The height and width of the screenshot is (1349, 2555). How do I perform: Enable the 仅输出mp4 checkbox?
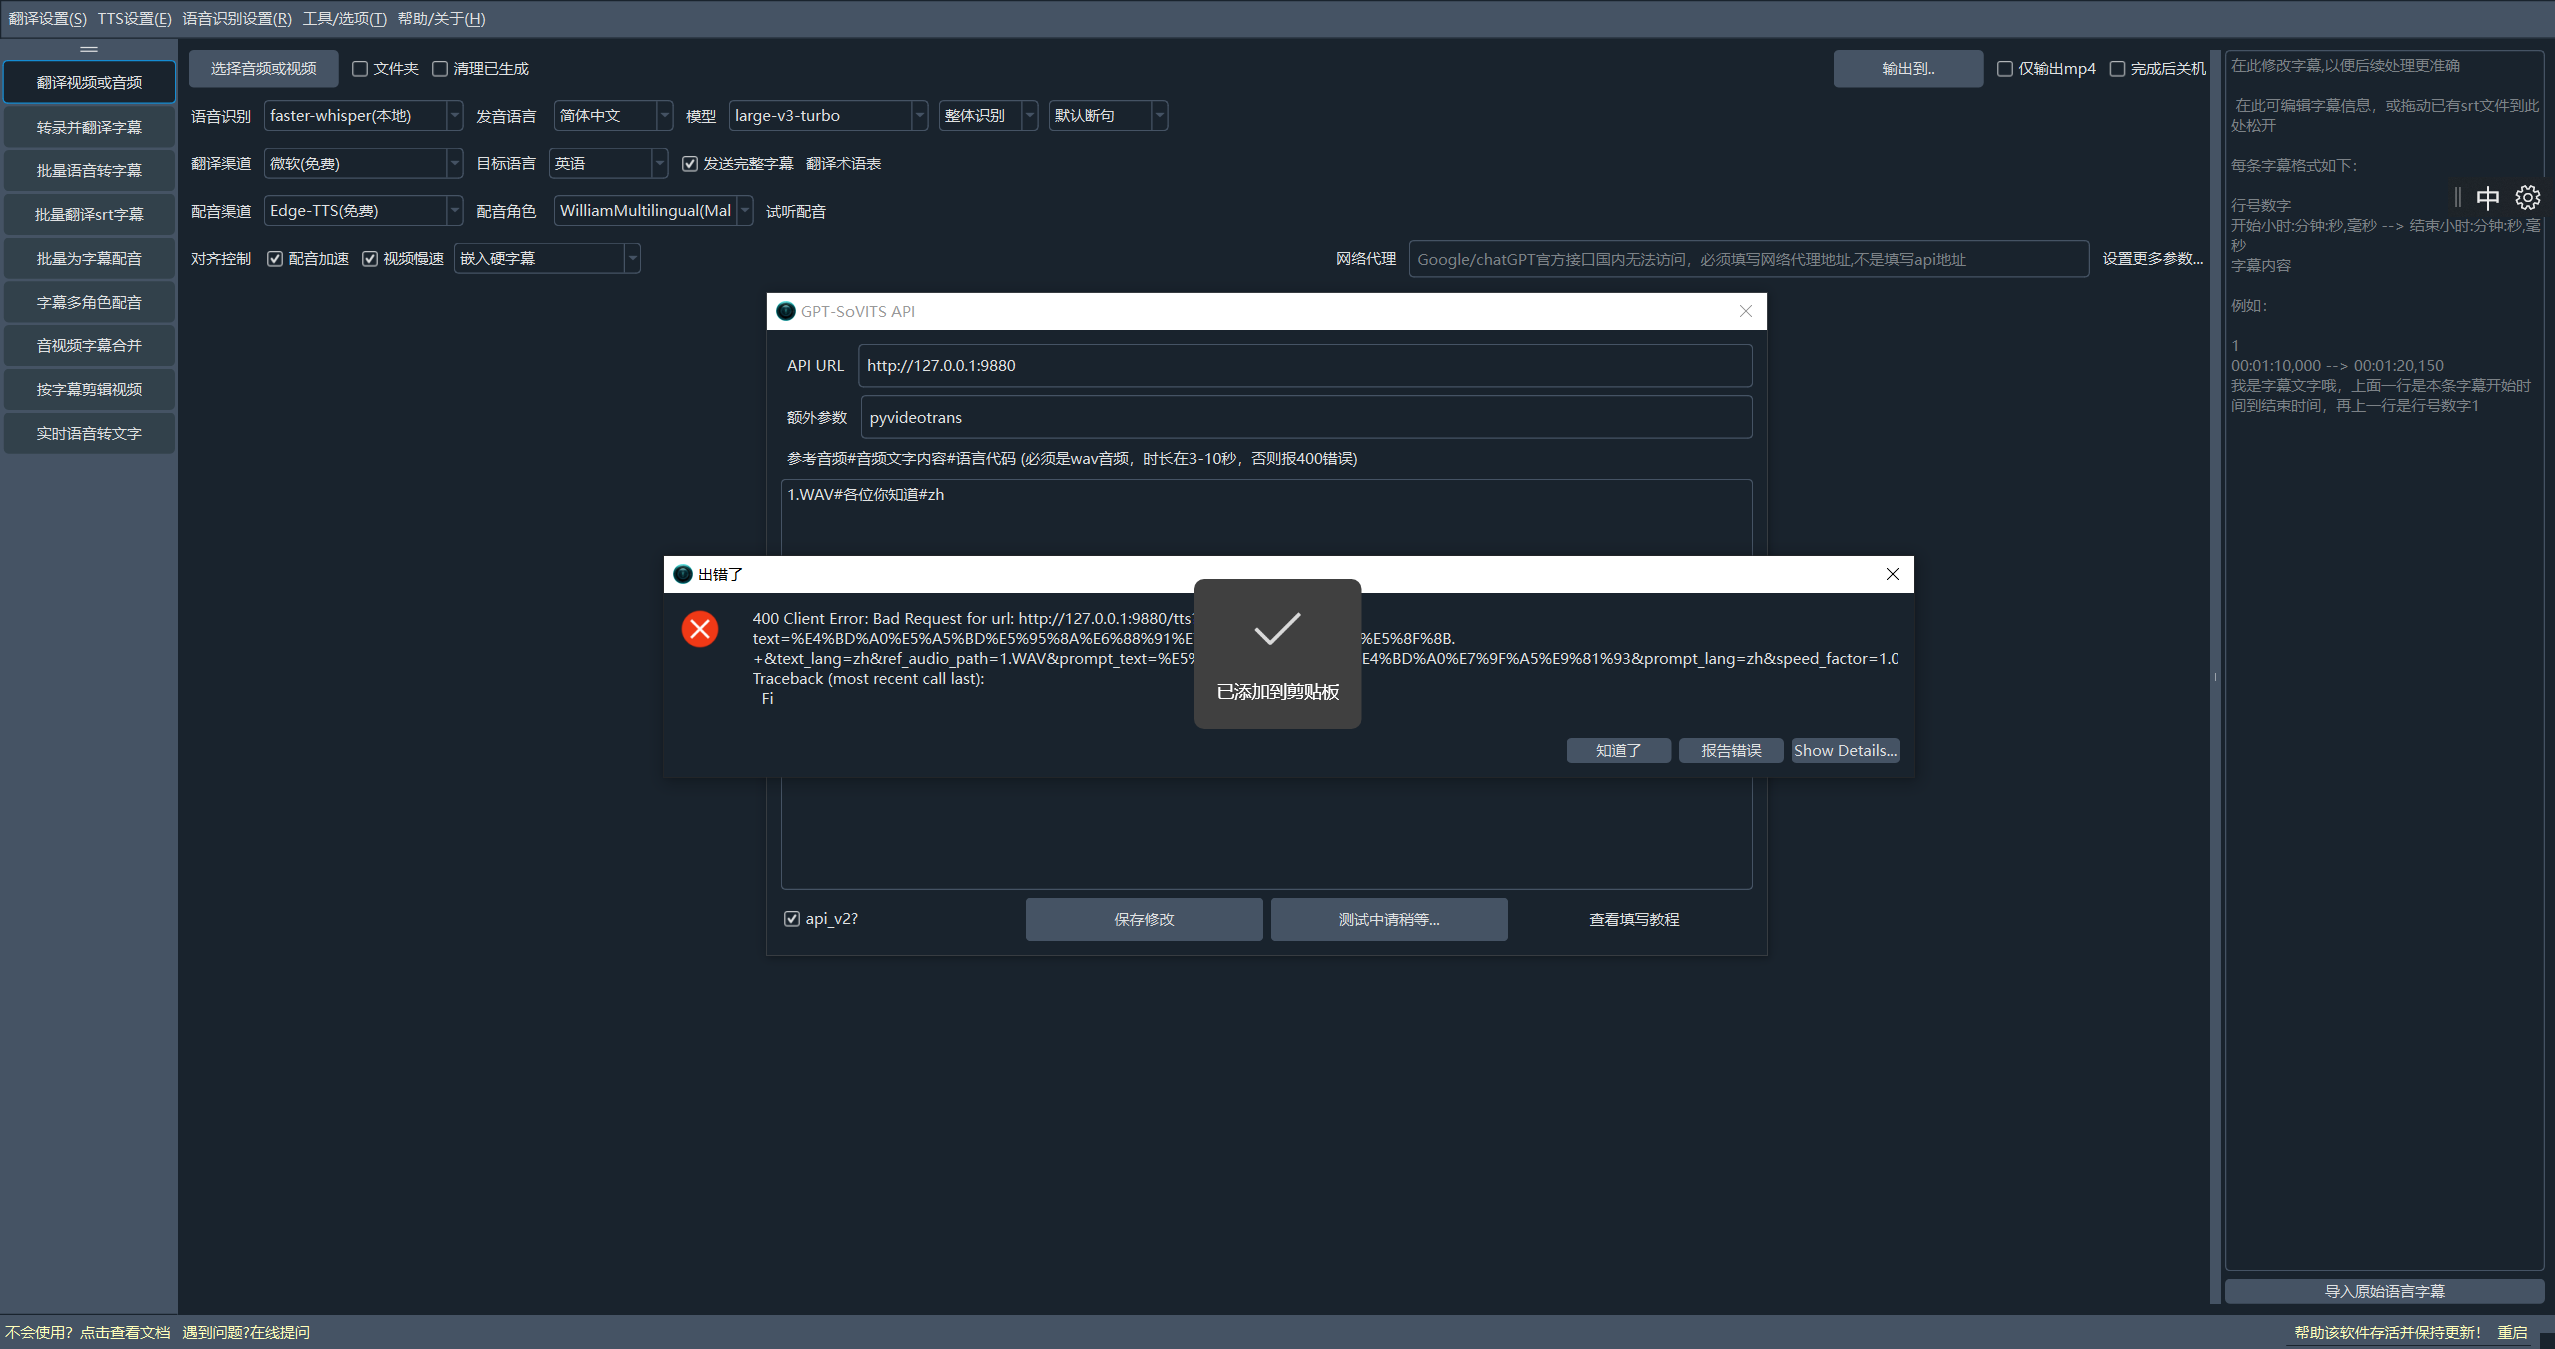(2004, 69)
